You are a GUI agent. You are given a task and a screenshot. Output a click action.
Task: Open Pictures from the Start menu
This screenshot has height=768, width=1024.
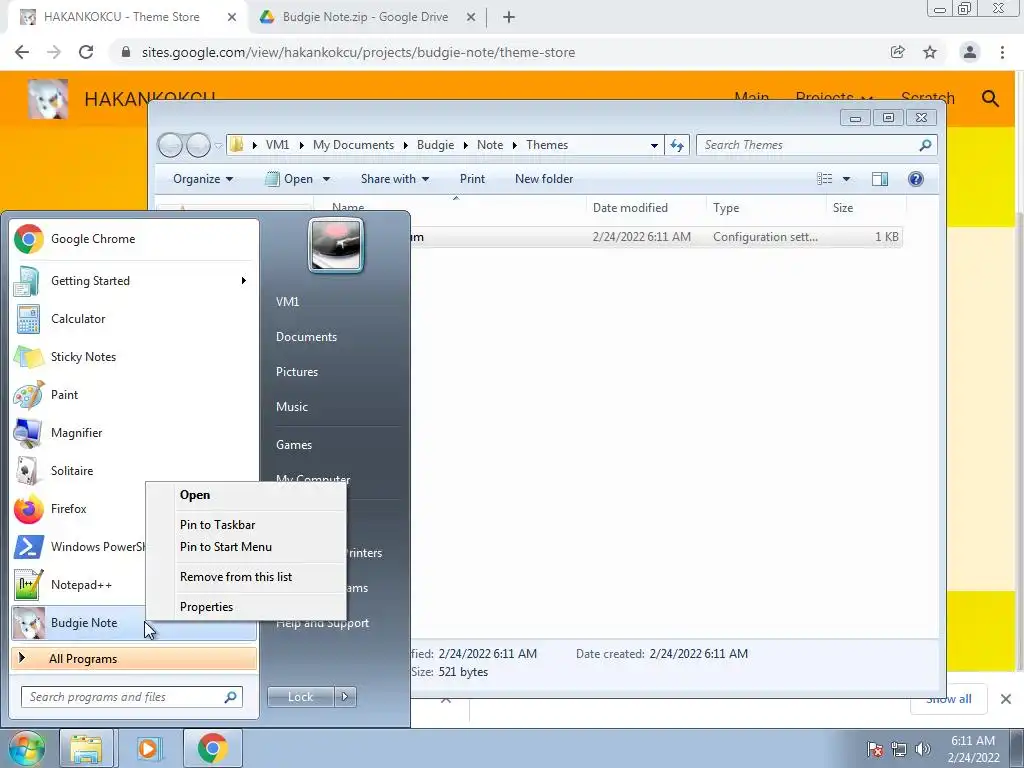click(296, 372)
